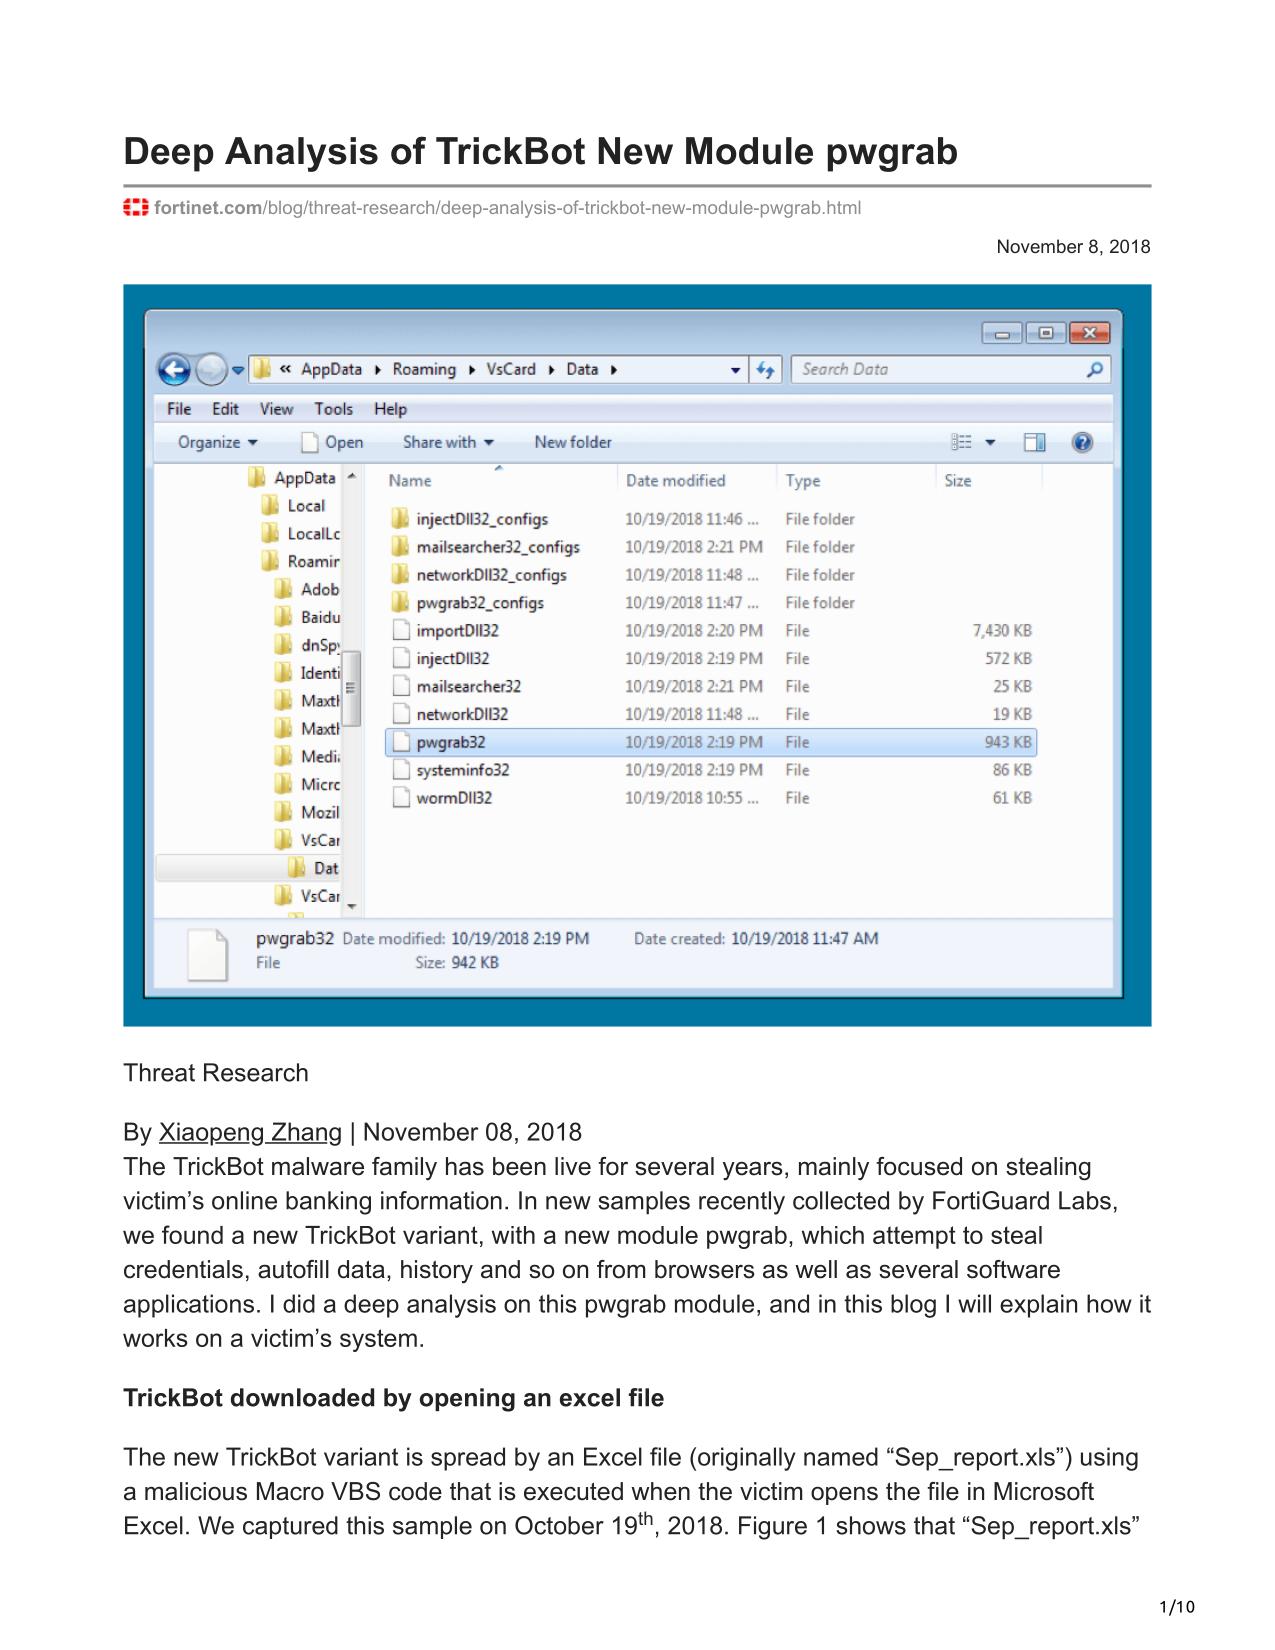This screenshot has width=1275, height=1650.
Task: Open the File menu
Action: click(x=179, y=409)
